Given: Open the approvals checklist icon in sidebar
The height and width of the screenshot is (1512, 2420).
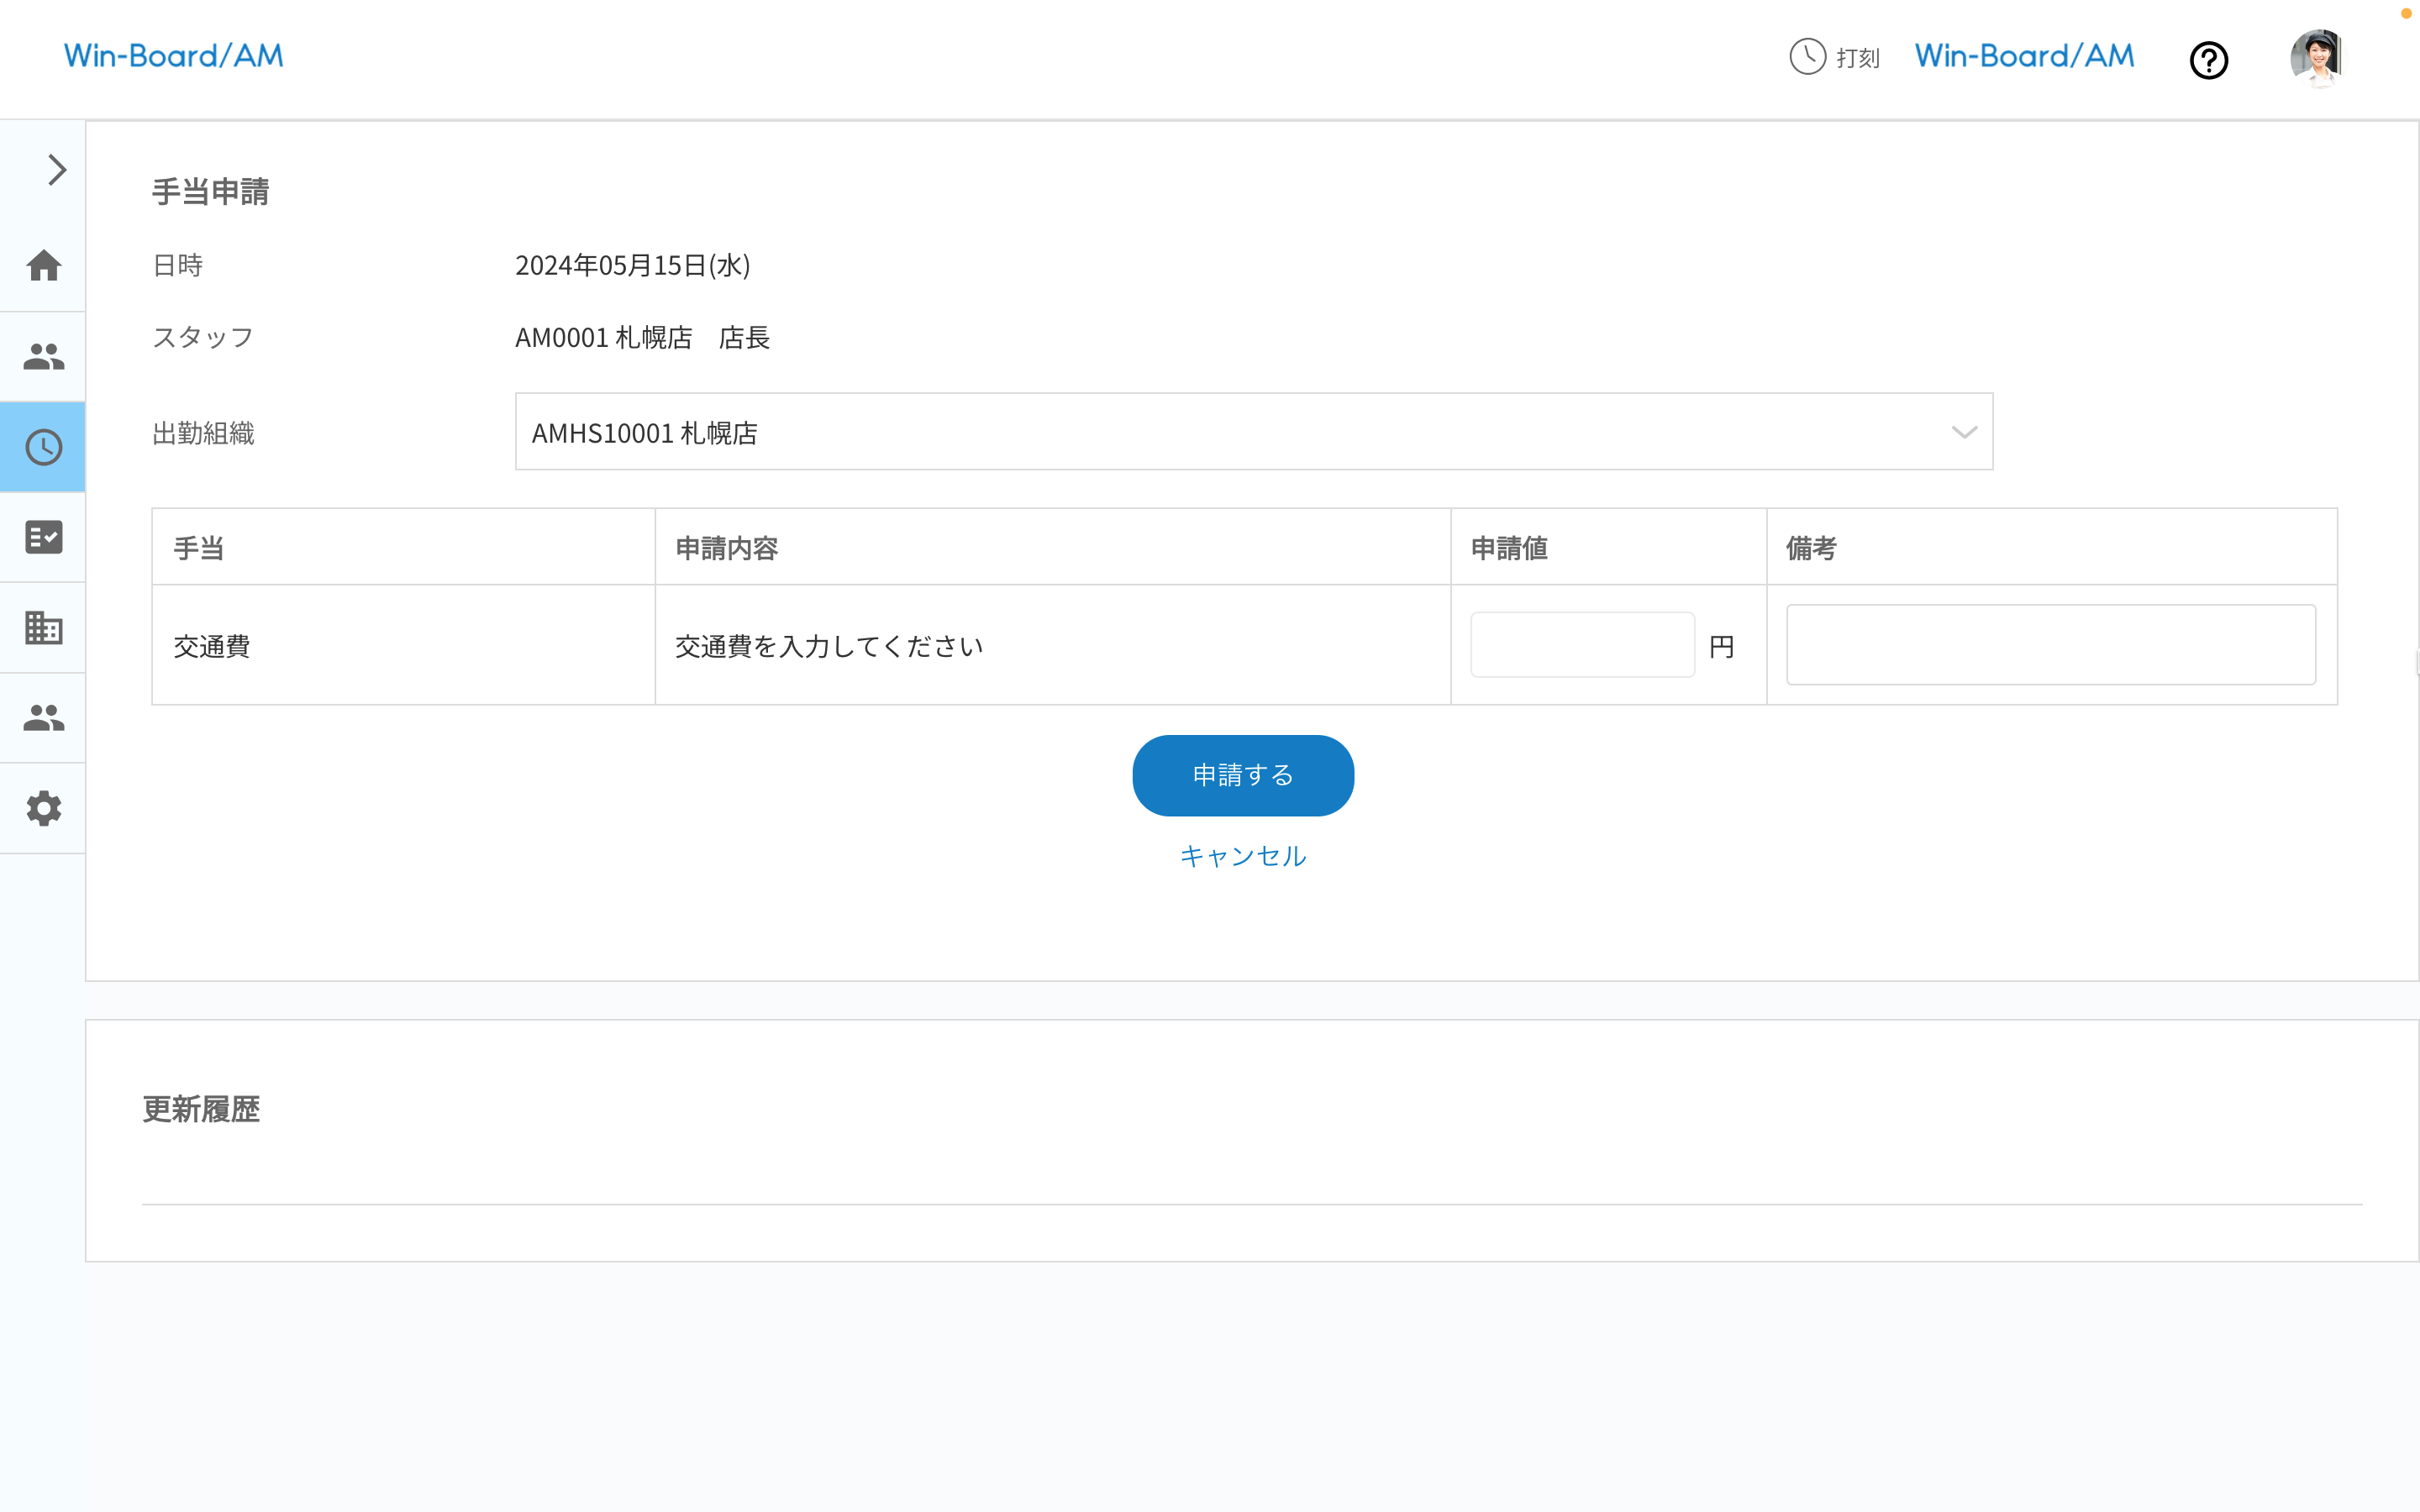Looking at the screenshot, I should [x=43, y=537].
